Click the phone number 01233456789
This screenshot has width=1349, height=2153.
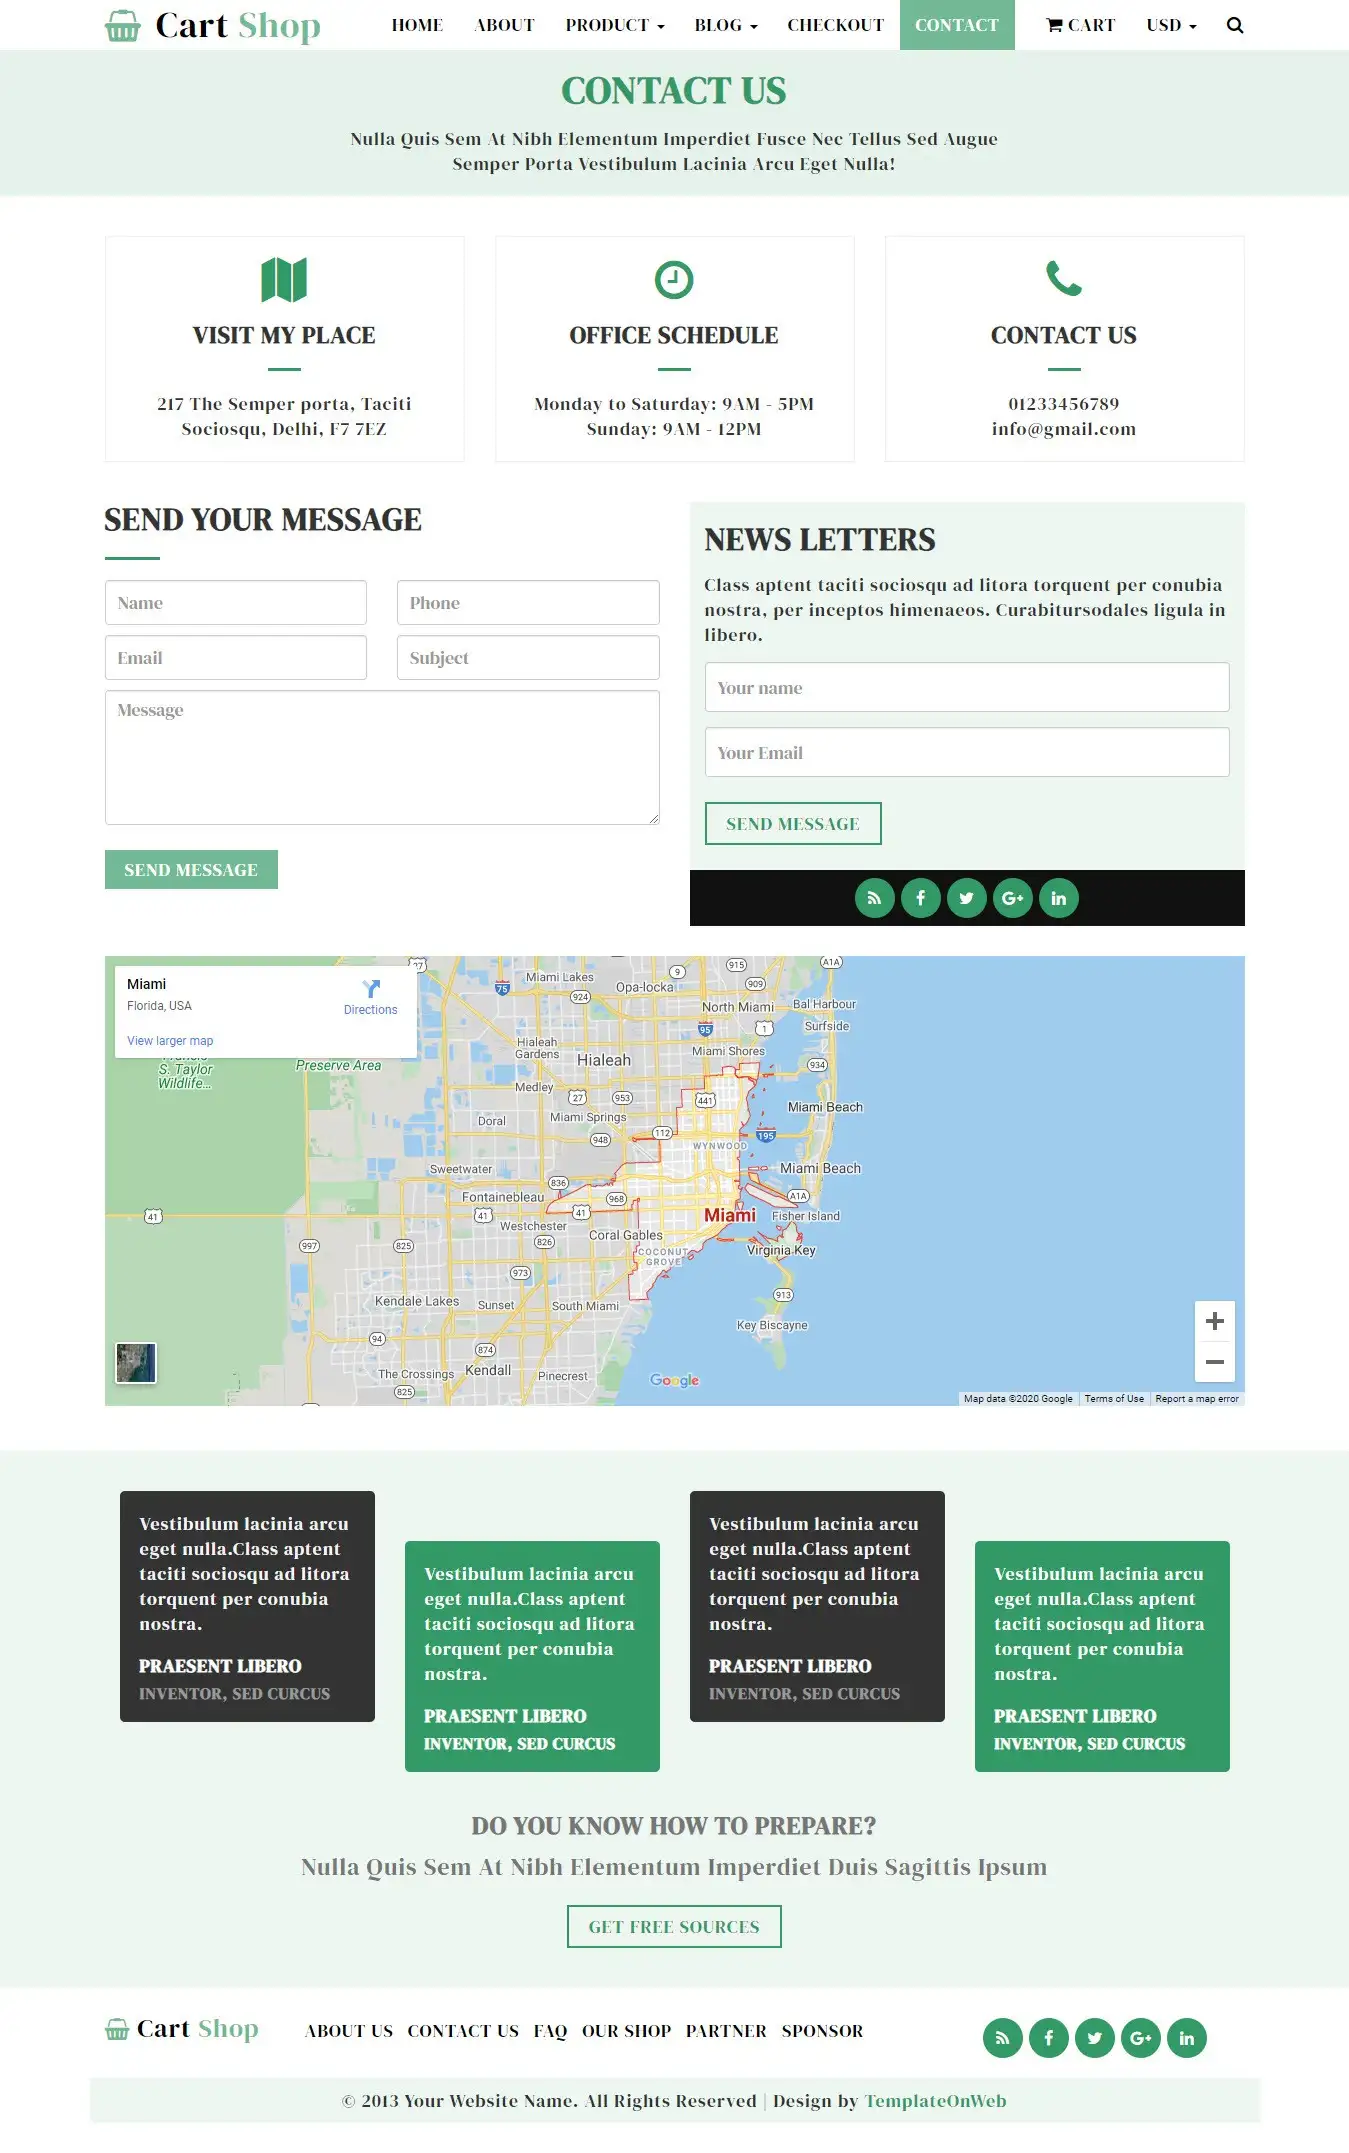(1064, 404)
